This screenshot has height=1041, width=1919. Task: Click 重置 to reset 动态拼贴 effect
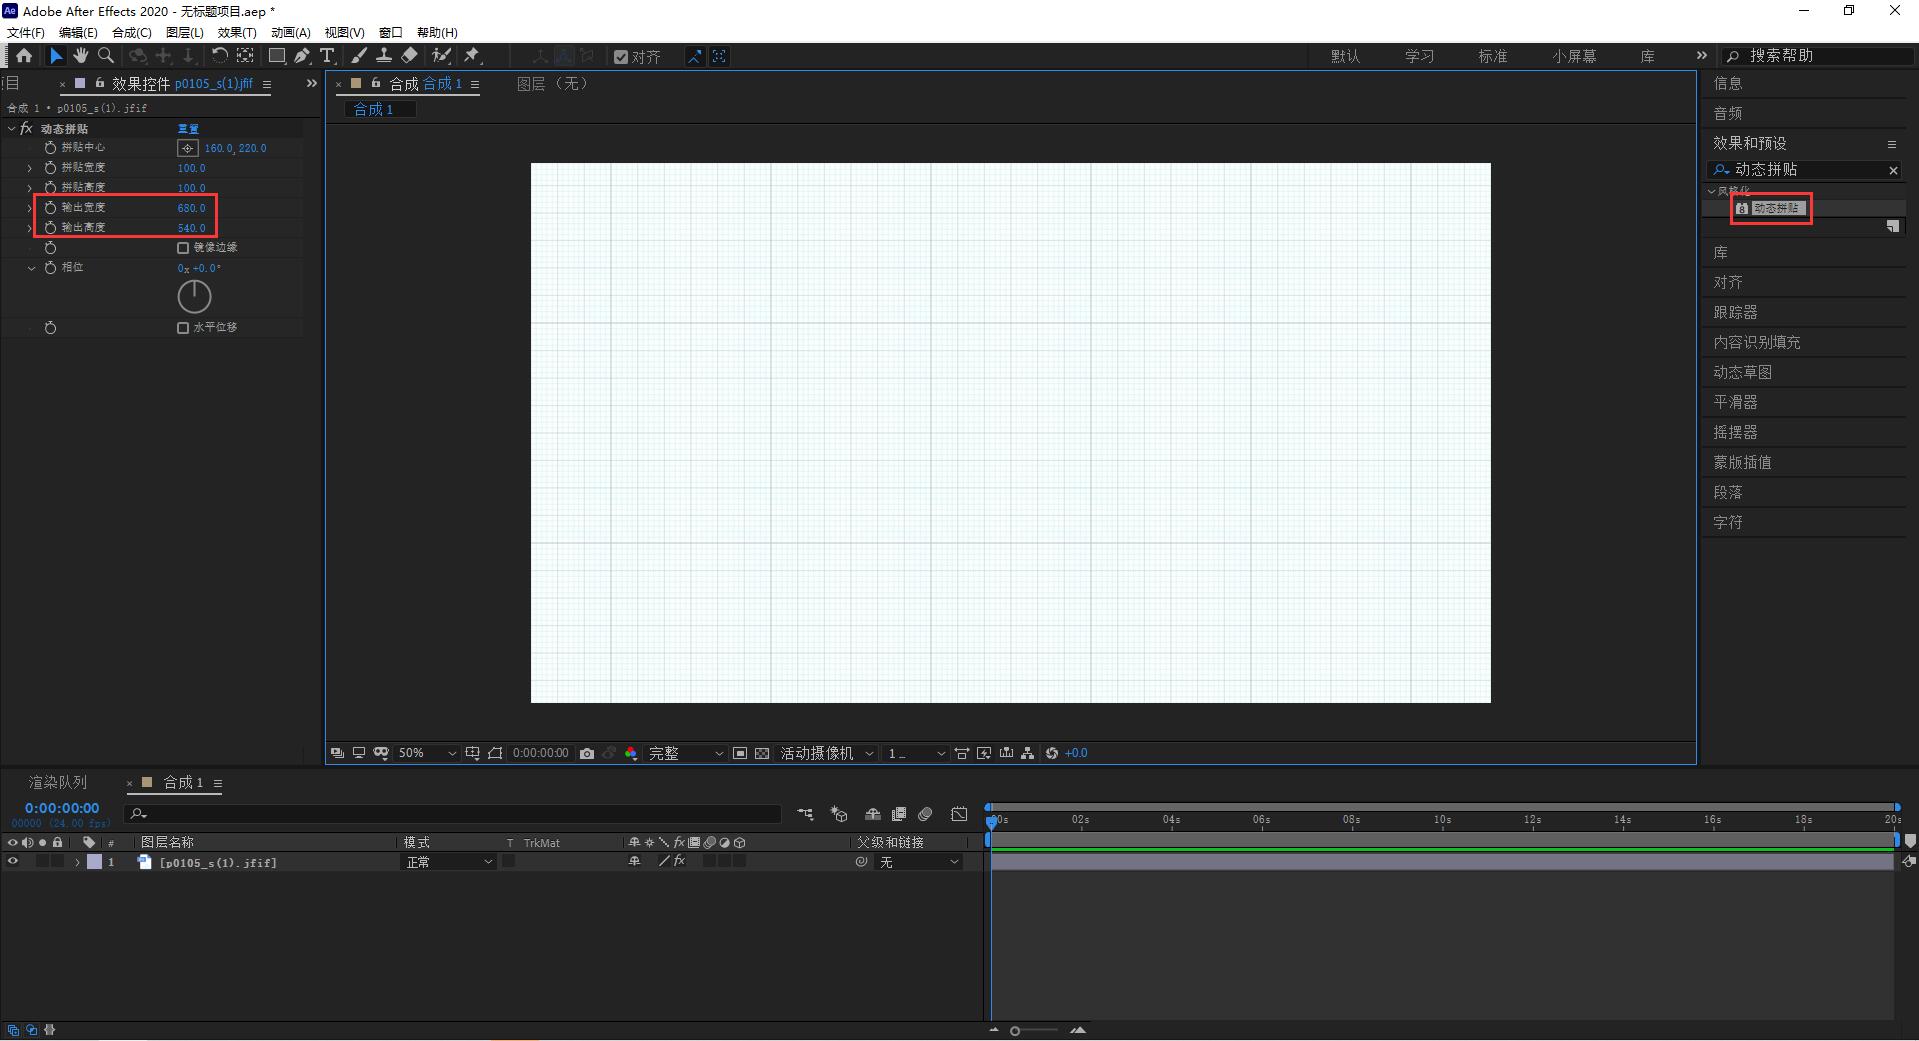pos(188,128)
